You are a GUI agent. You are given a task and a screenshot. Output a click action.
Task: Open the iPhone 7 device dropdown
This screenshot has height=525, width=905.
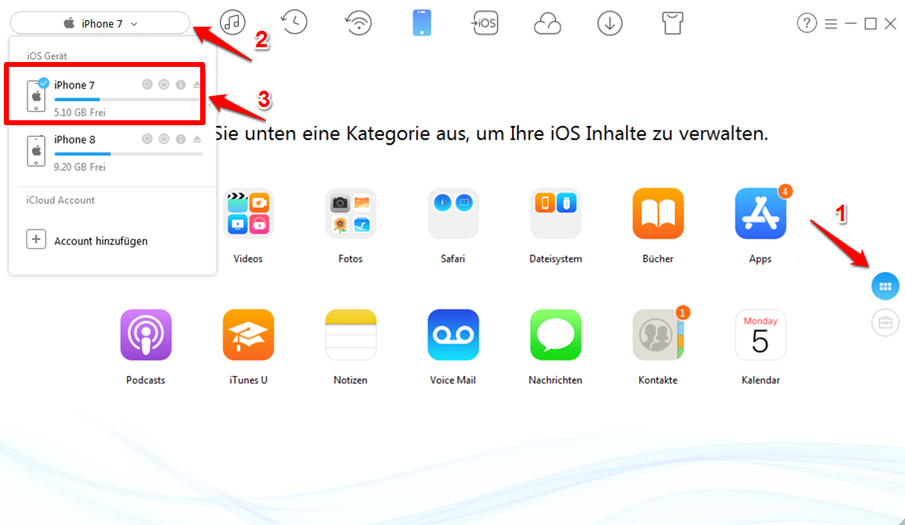point(100,24)
